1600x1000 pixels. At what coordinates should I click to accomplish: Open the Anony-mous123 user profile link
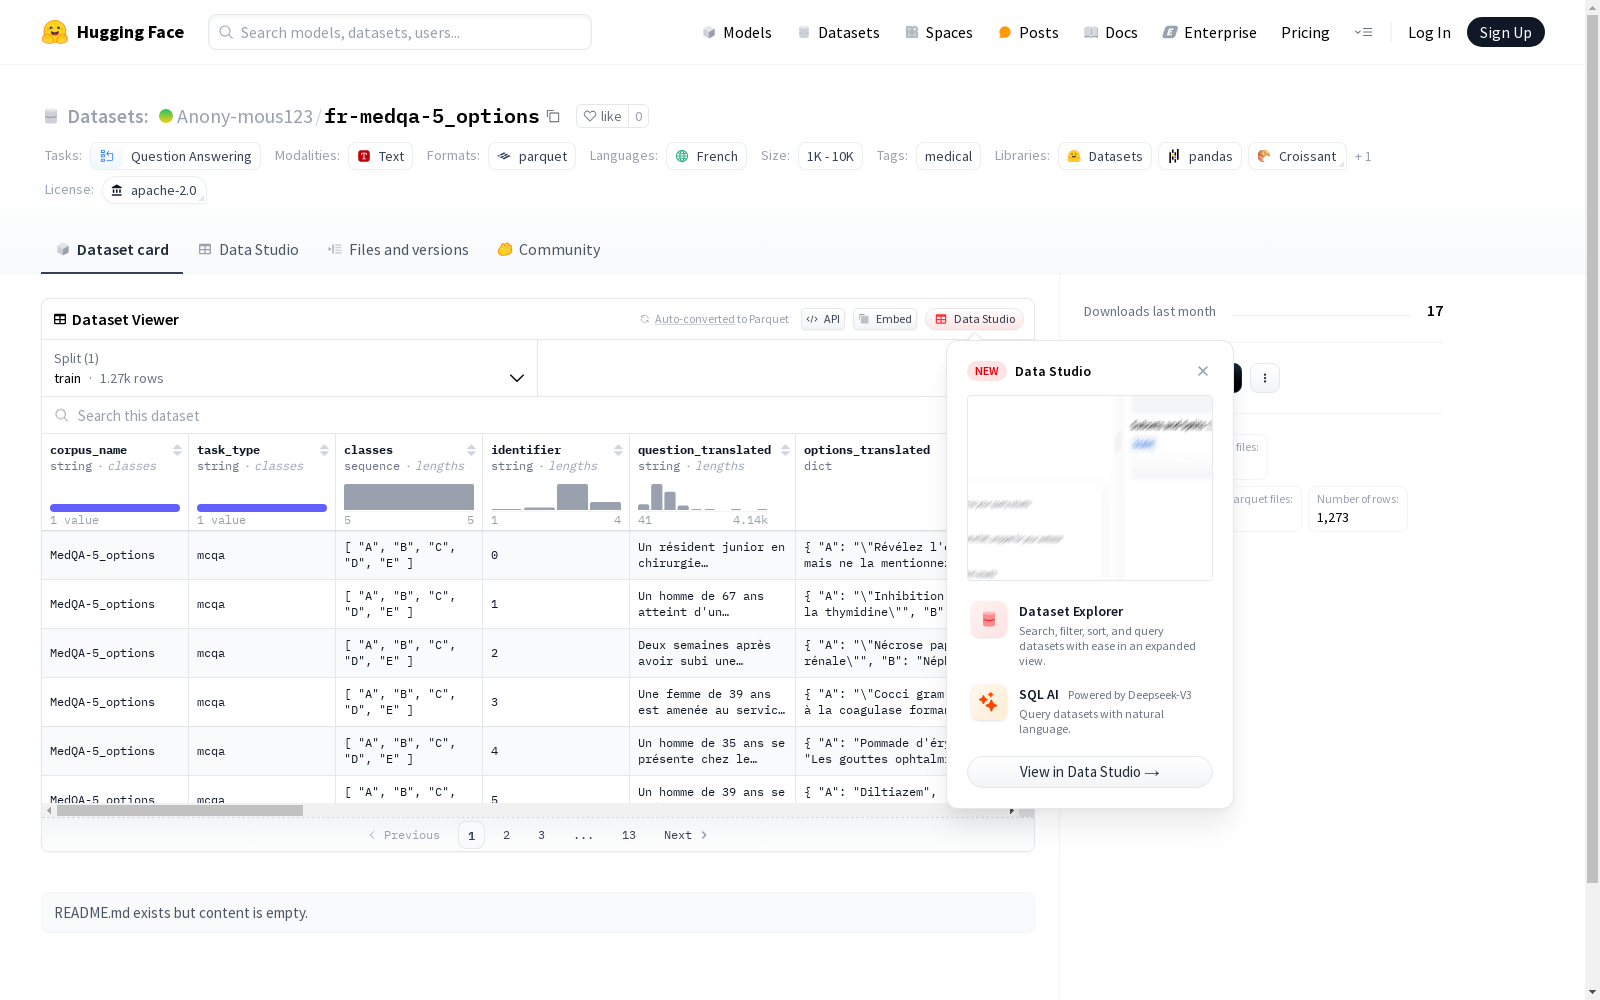245,116
